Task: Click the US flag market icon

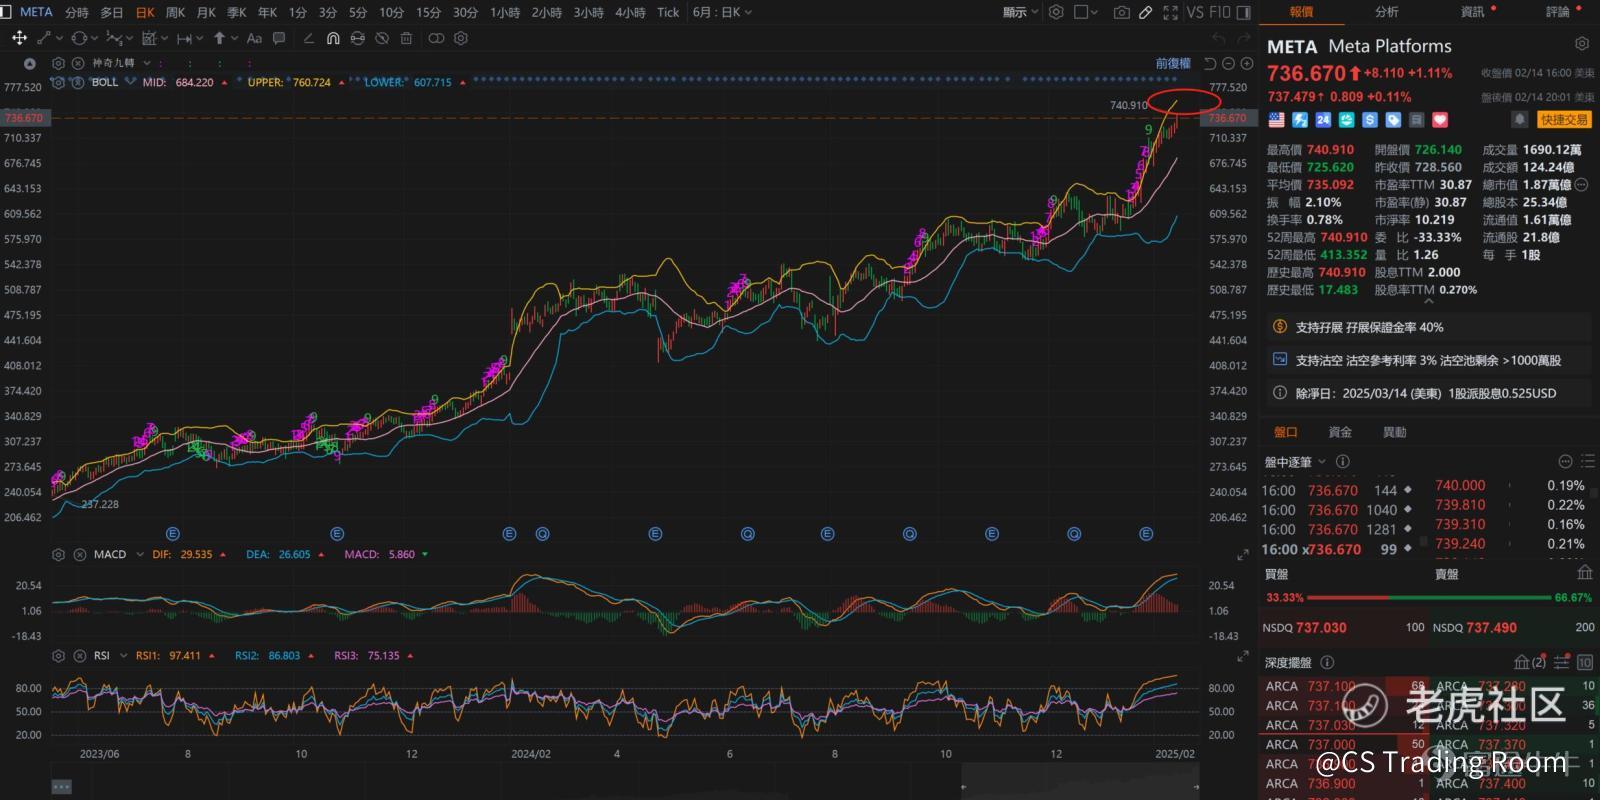Action: point(1276,119)
